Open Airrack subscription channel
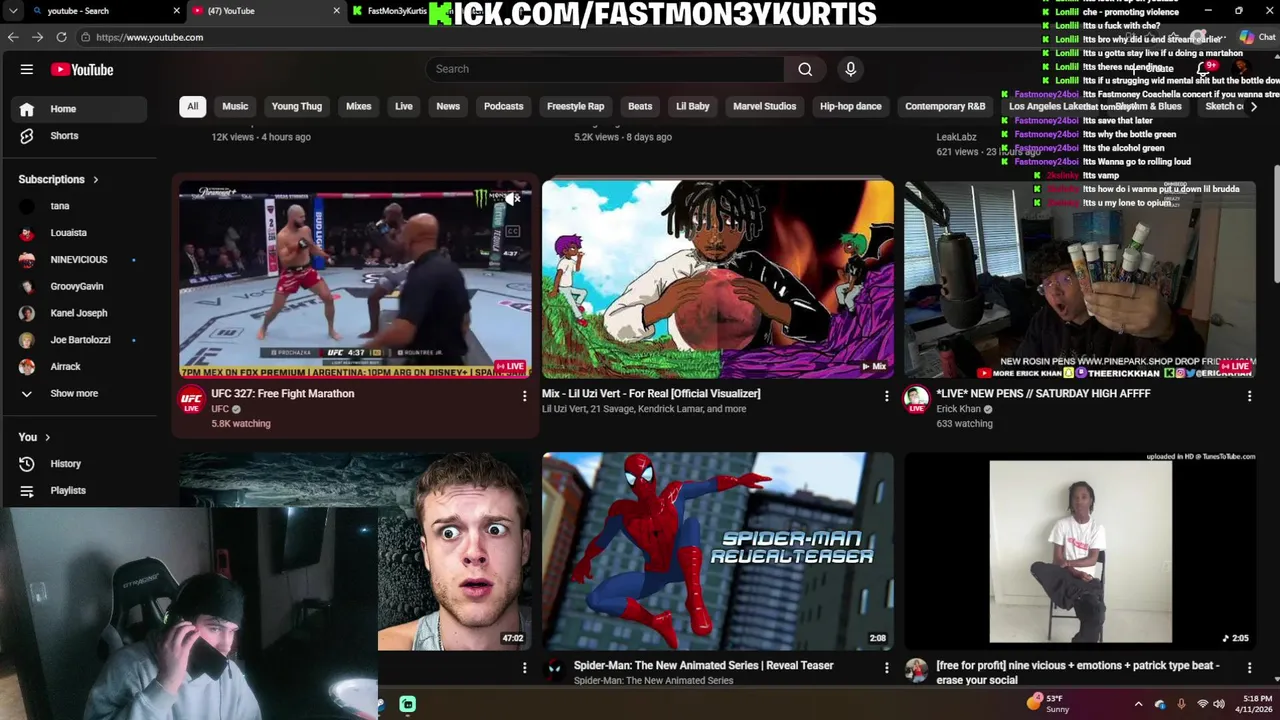The height and width of the screenshot is (720, 1280). click(x=78, y=367)
